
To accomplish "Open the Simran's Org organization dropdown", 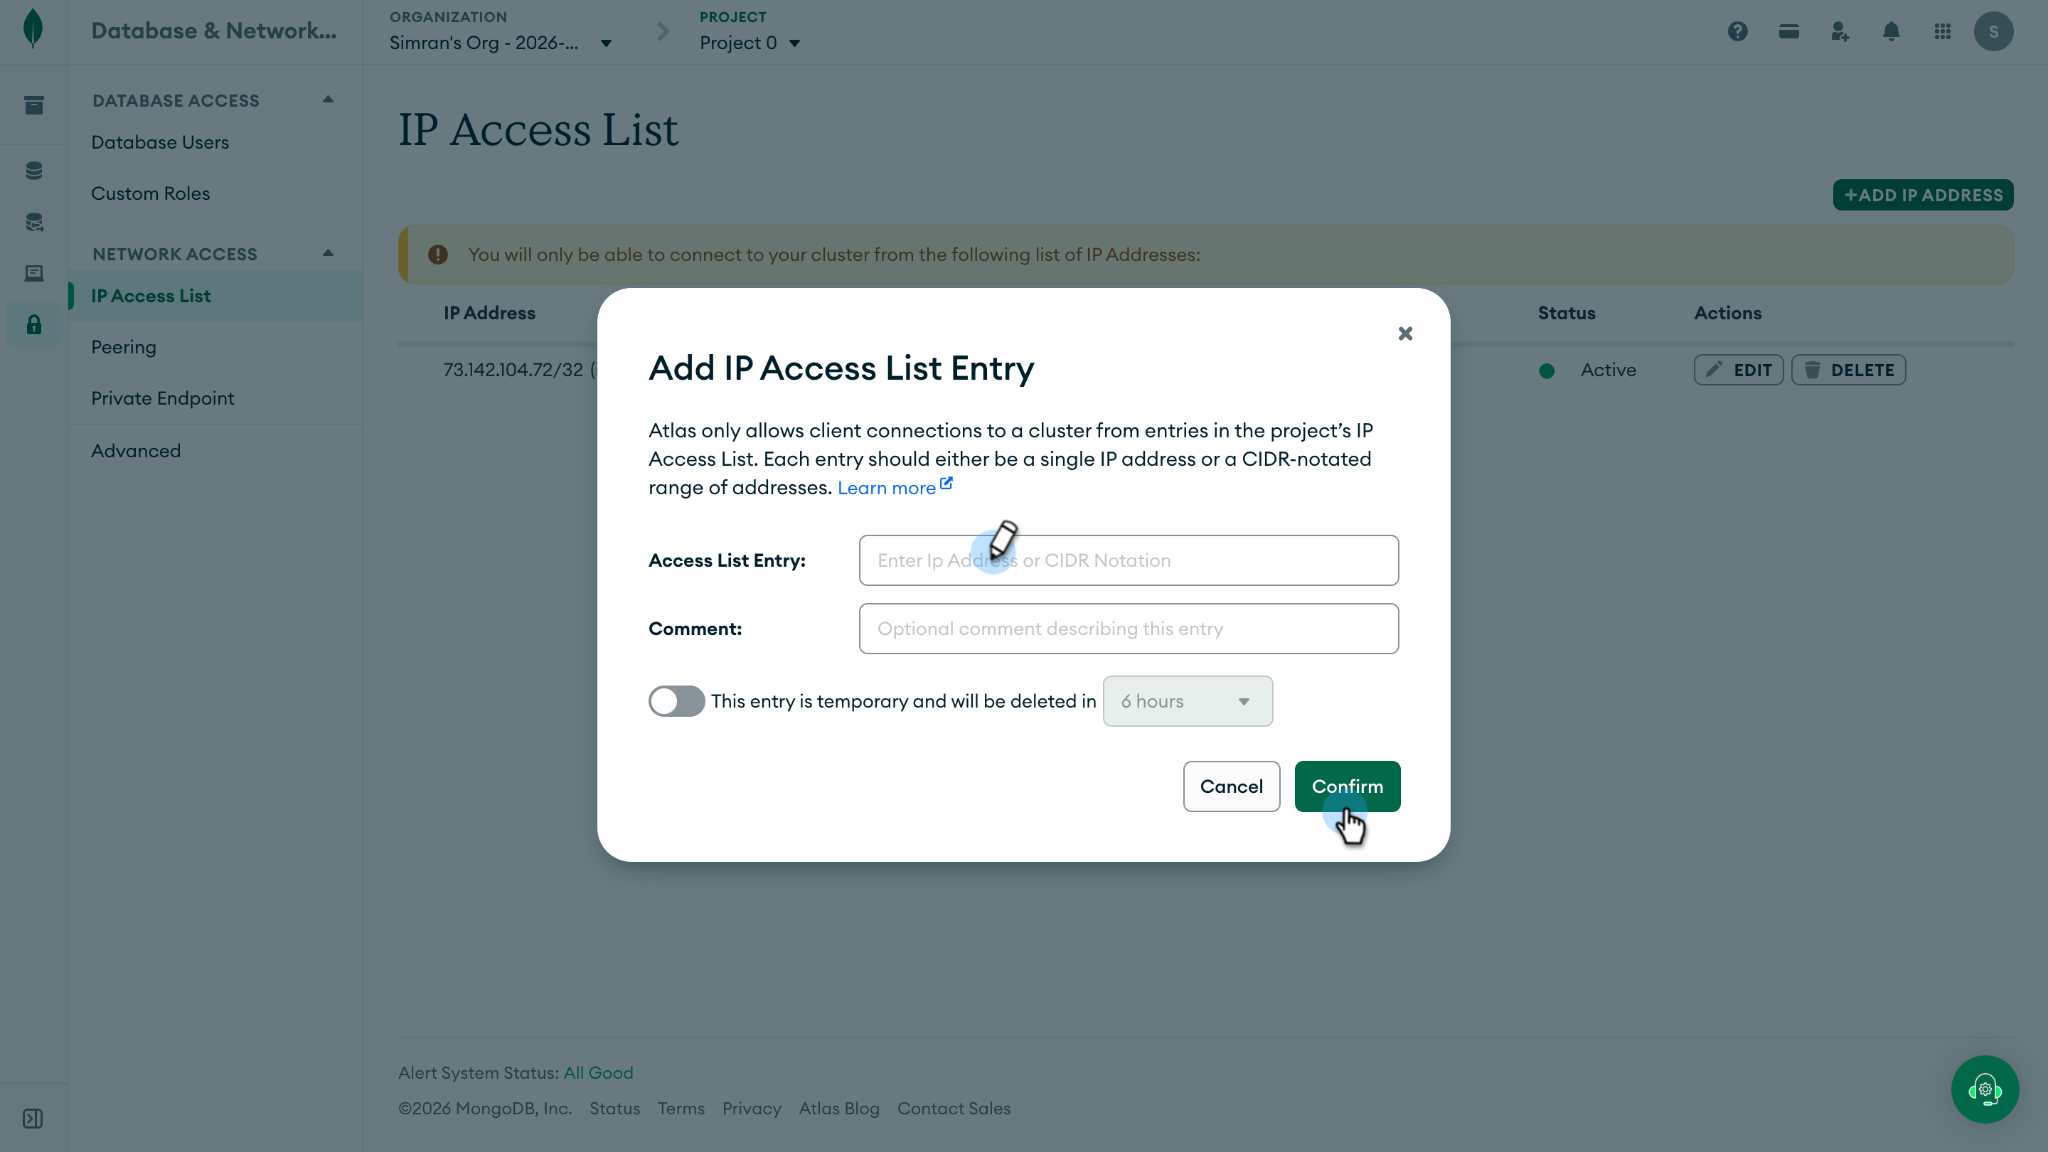I will (500, 43).
